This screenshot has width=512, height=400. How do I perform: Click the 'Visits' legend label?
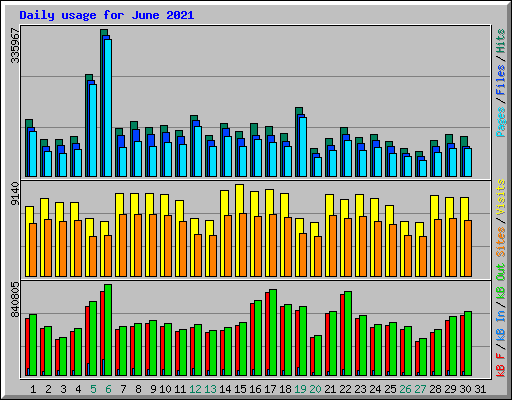tap(500, 197)
